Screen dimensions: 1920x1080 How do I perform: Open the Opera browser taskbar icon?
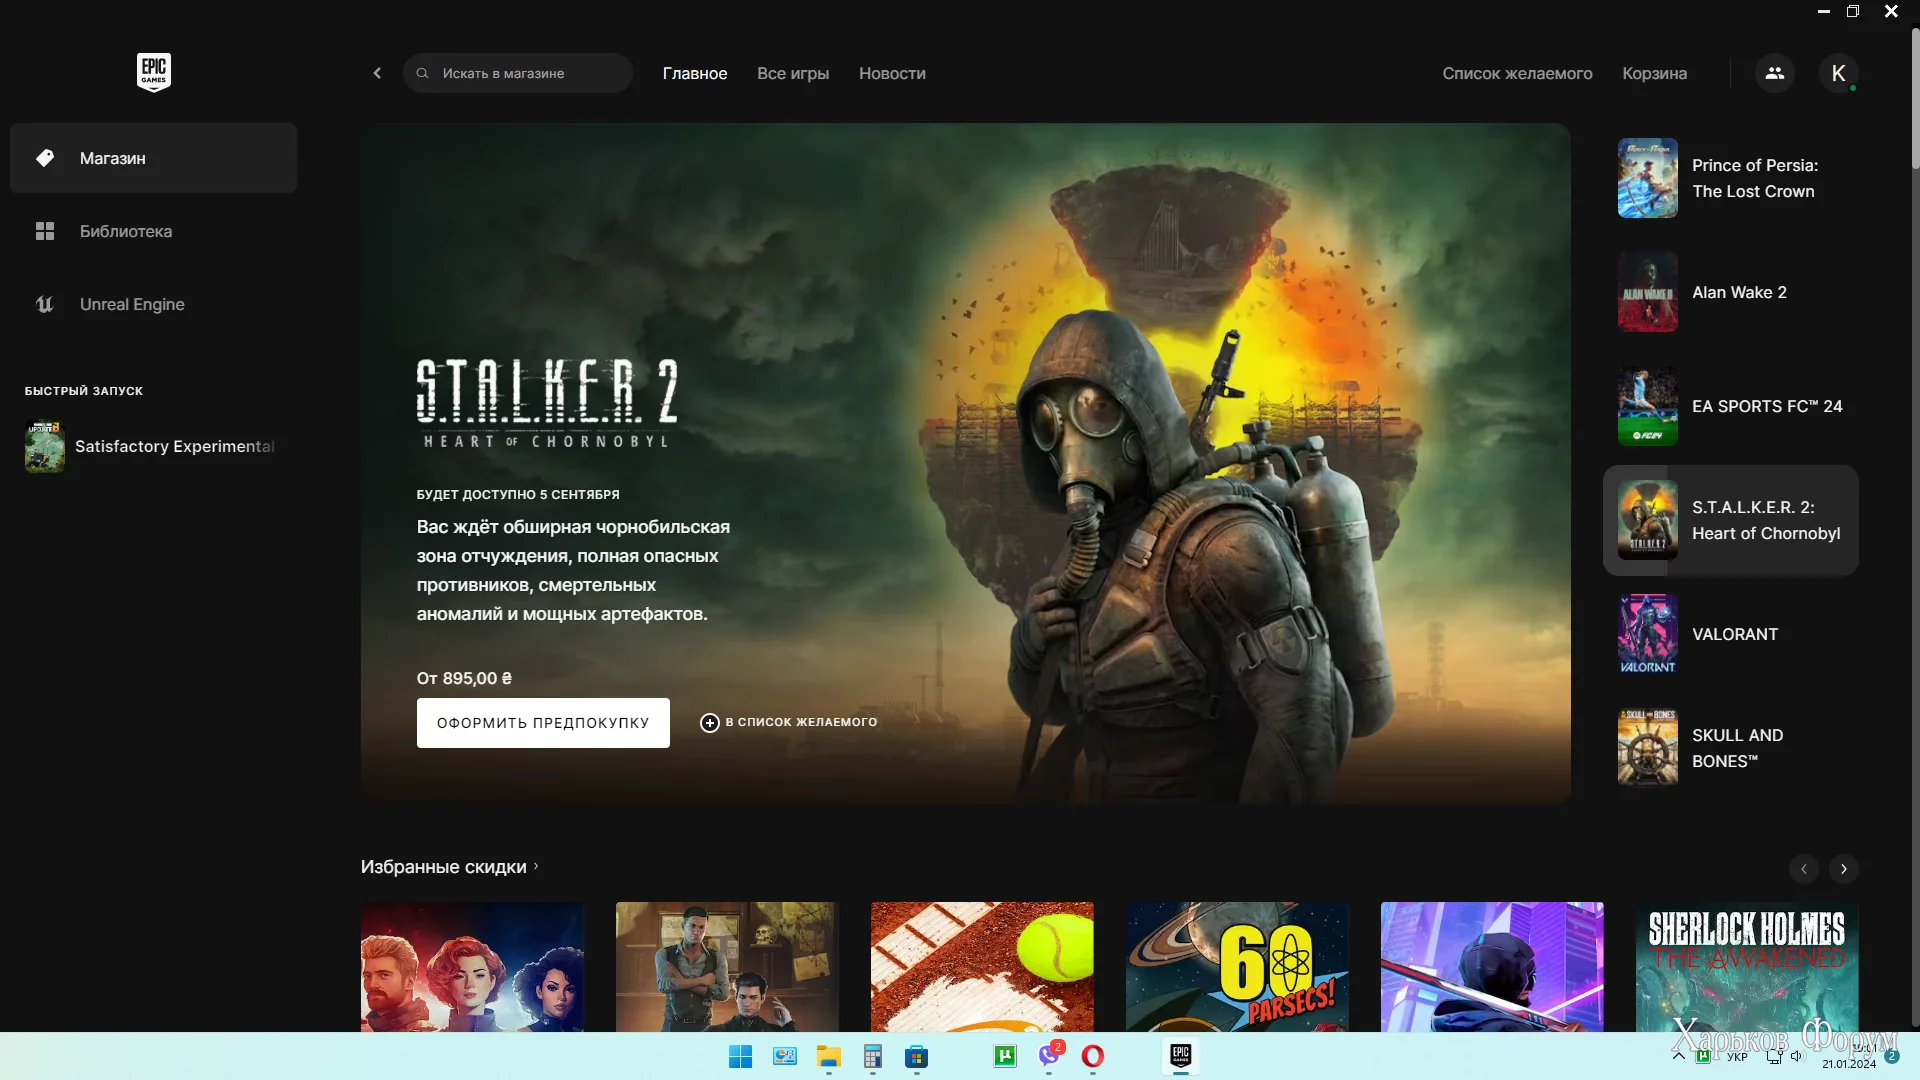click(1092, 1056)
